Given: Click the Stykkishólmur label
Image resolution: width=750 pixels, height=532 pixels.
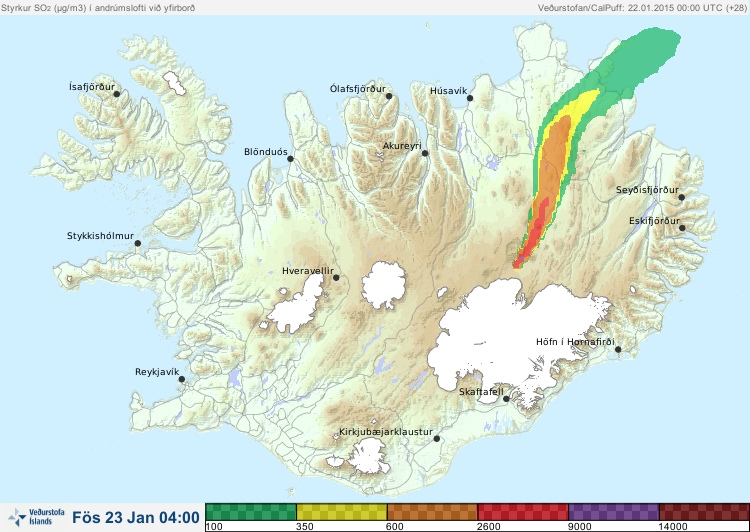Looking at the screenshot, I should coord(100,236).
